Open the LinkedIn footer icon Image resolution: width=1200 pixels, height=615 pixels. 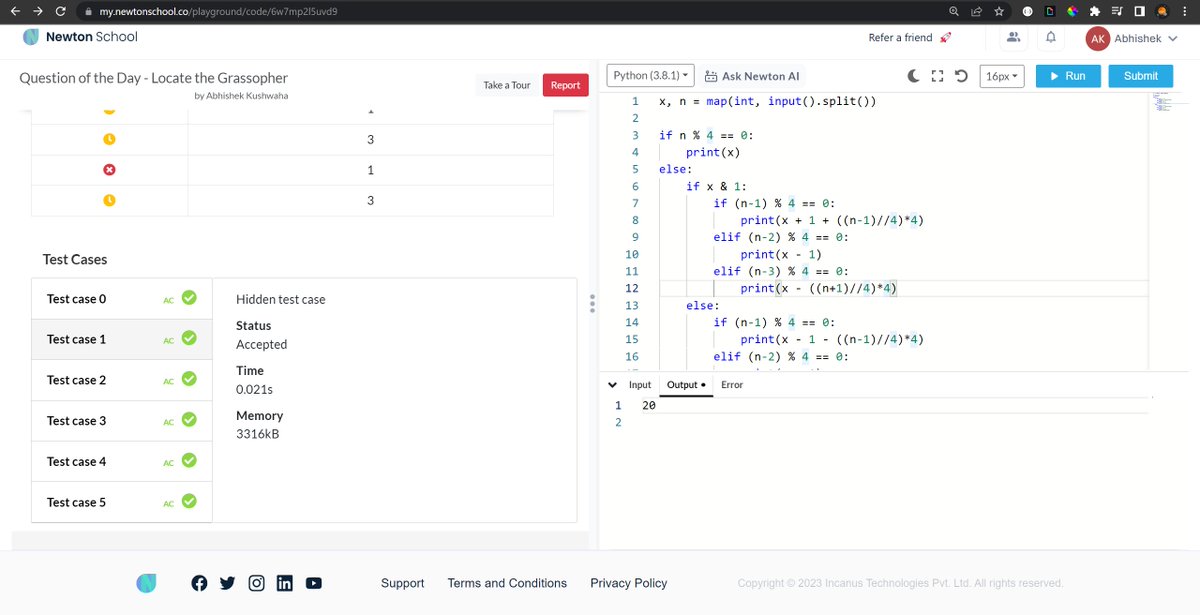click(284, 583)
